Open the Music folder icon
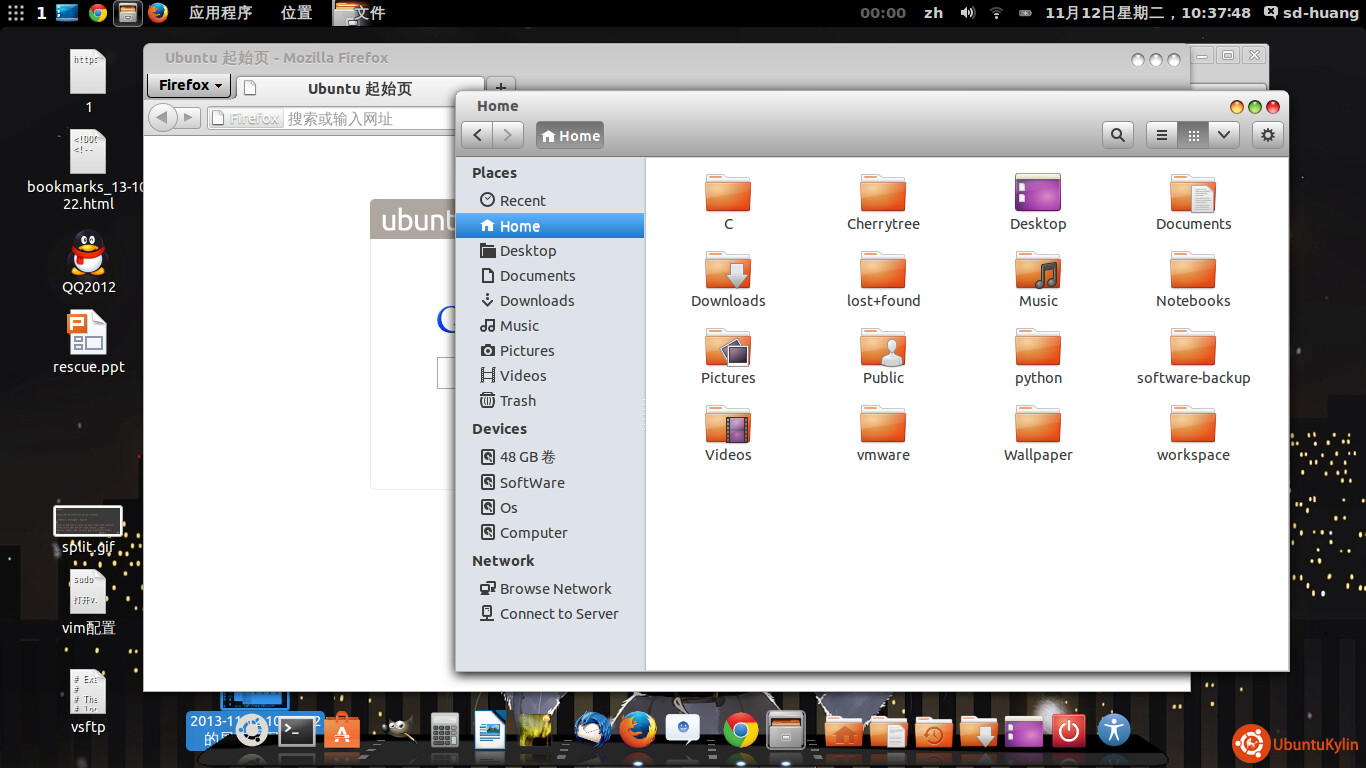 coord(1038,271)
